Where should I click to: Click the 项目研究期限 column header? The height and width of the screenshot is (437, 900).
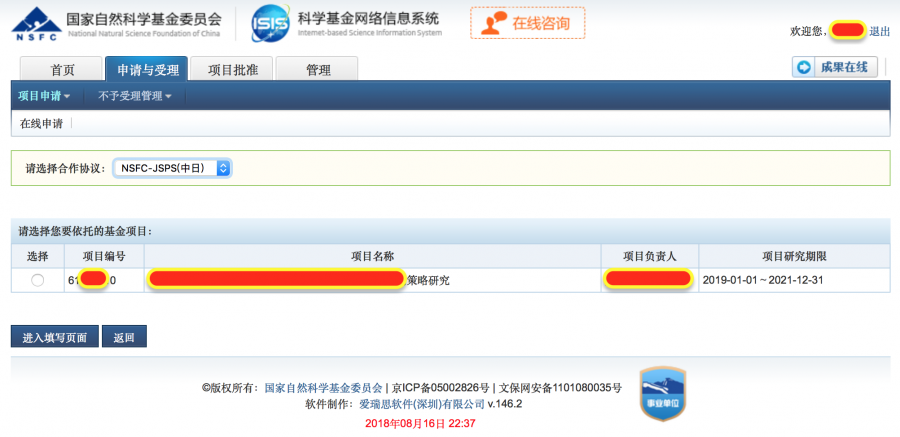click(794, 256)
